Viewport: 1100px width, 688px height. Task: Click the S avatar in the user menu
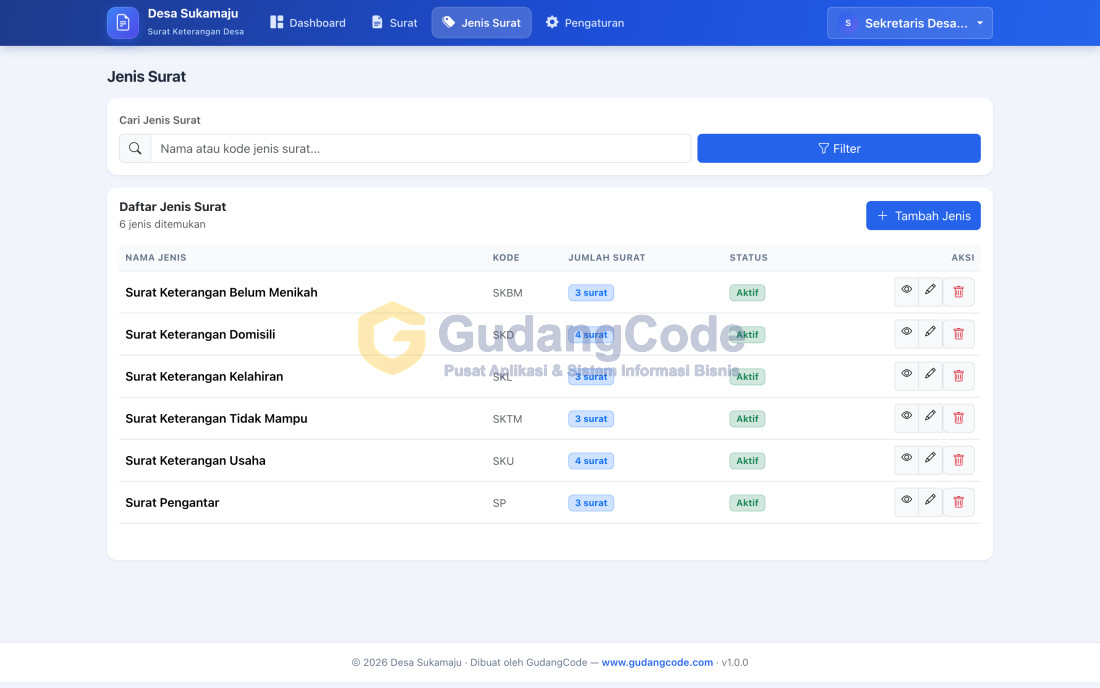click(x=847, y=23)
